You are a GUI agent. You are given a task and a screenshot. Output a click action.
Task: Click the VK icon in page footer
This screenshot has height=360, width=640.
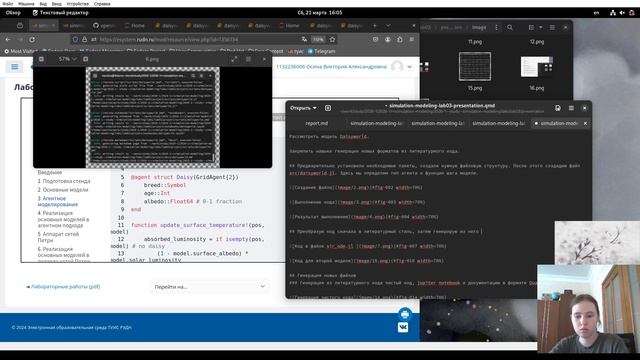(403, 327)
